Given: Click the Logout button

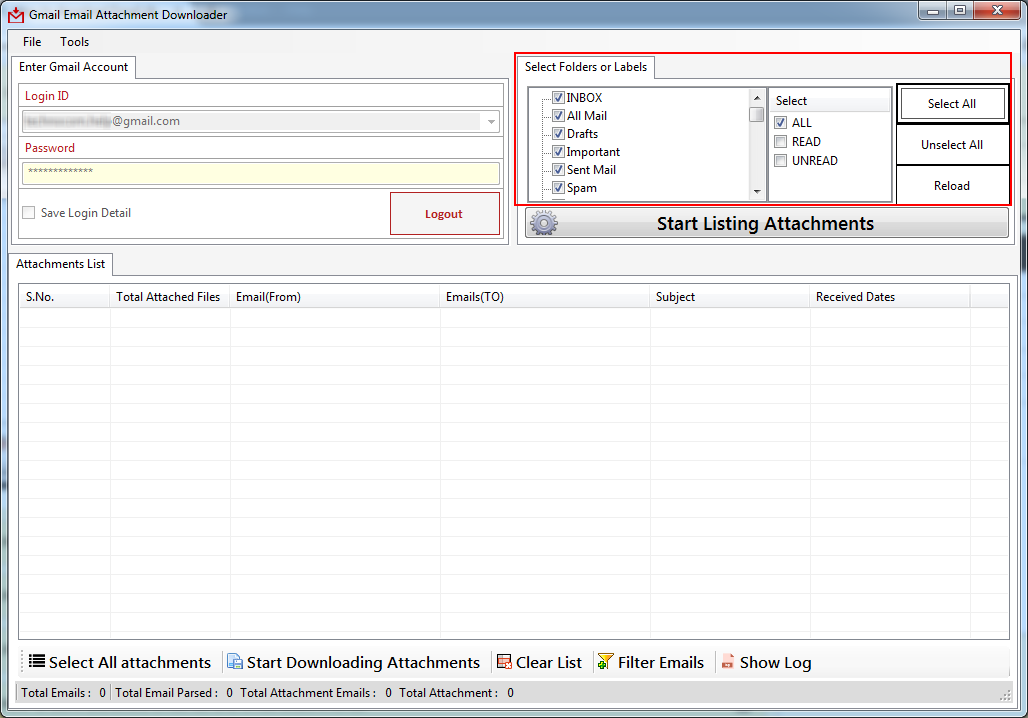Looking at the screenshot, I should pos(445,214).
